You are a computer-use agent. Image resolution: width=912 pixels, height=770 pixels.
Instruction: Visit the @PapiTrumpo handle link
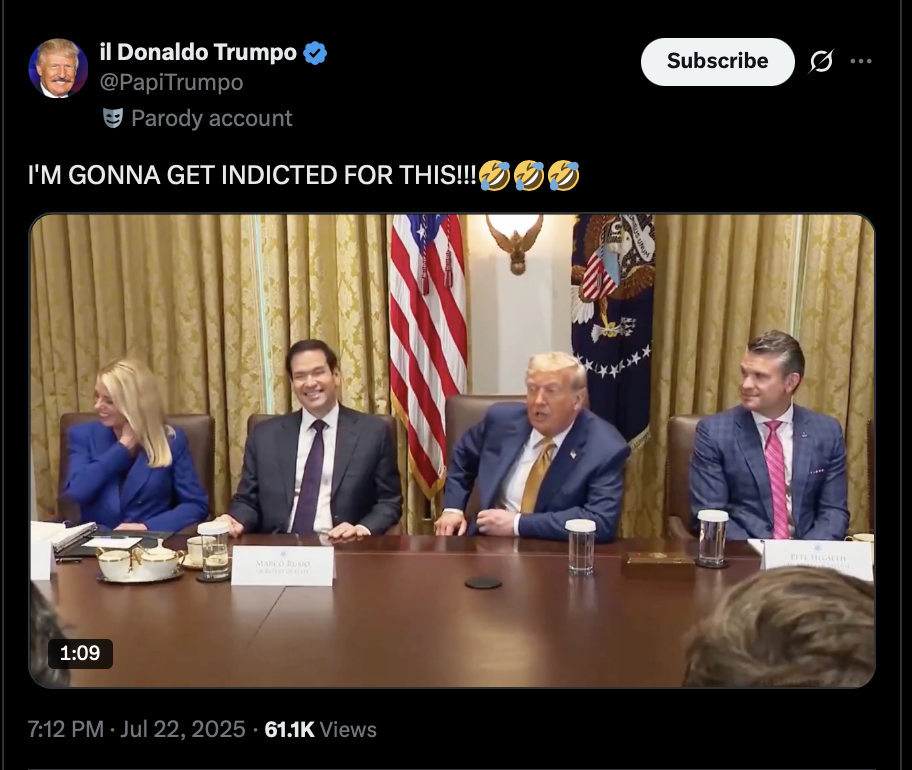point(171,82)
